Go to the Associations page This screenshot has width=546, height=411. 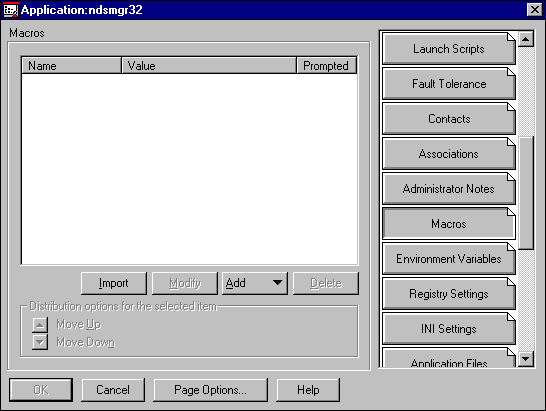(x=448, y=154)
